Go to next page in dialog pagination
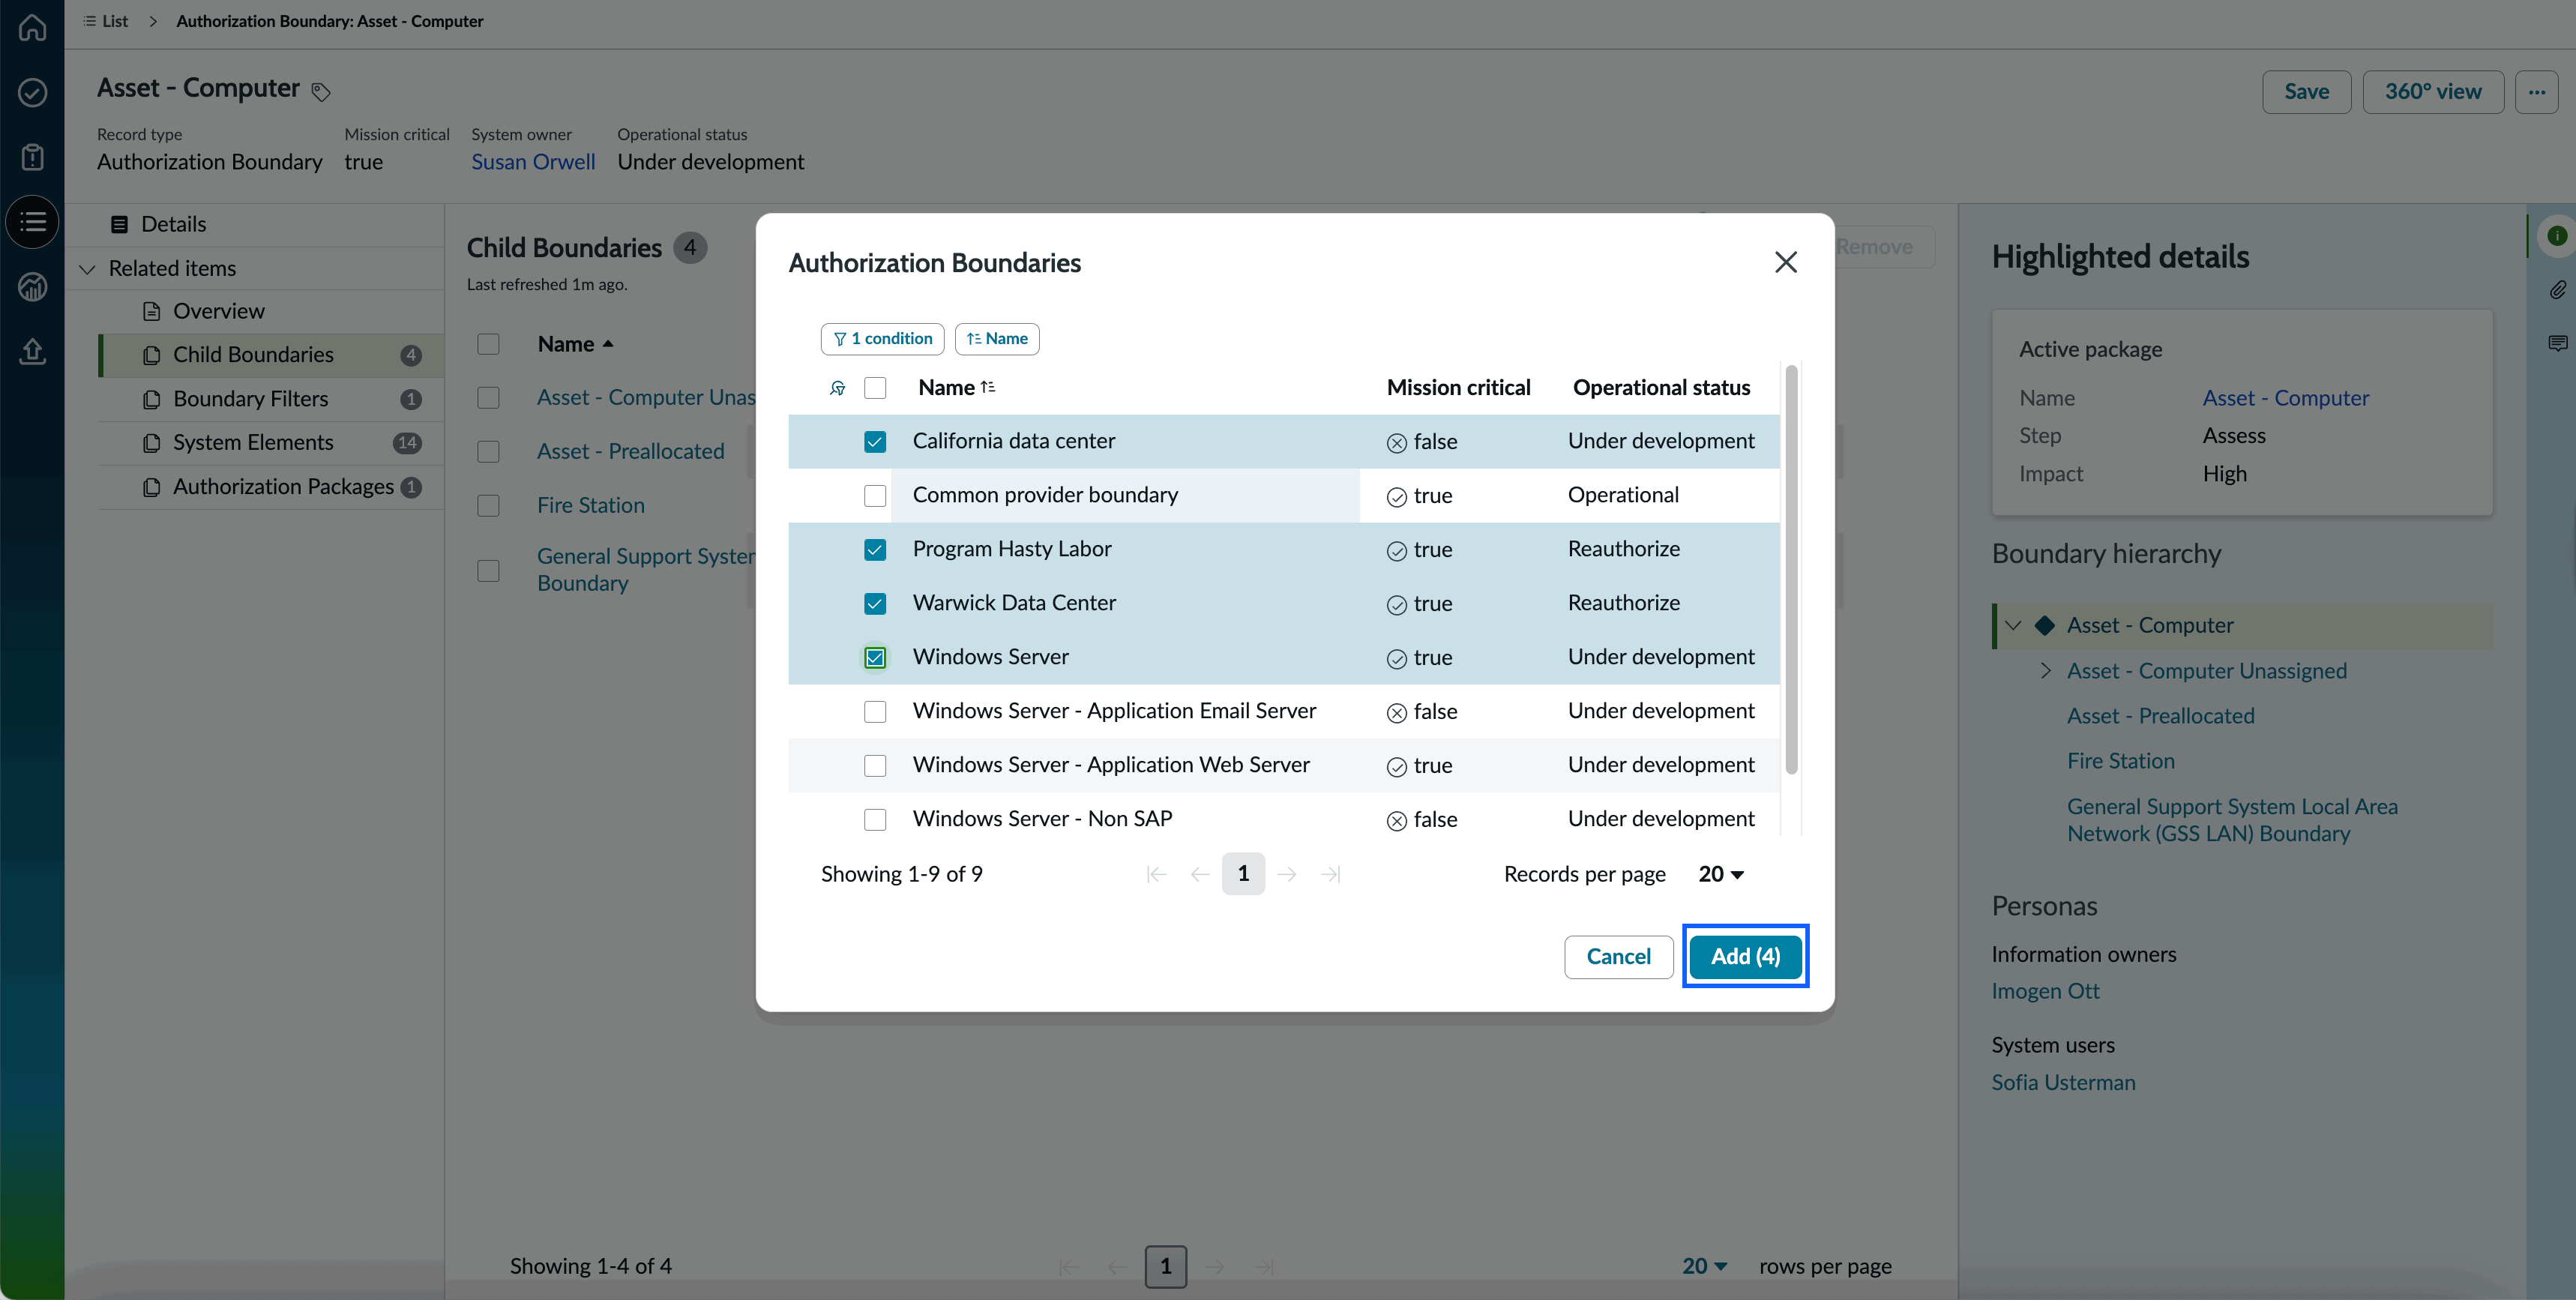Screen dimensions: 2576x1300 [1287, 874]
